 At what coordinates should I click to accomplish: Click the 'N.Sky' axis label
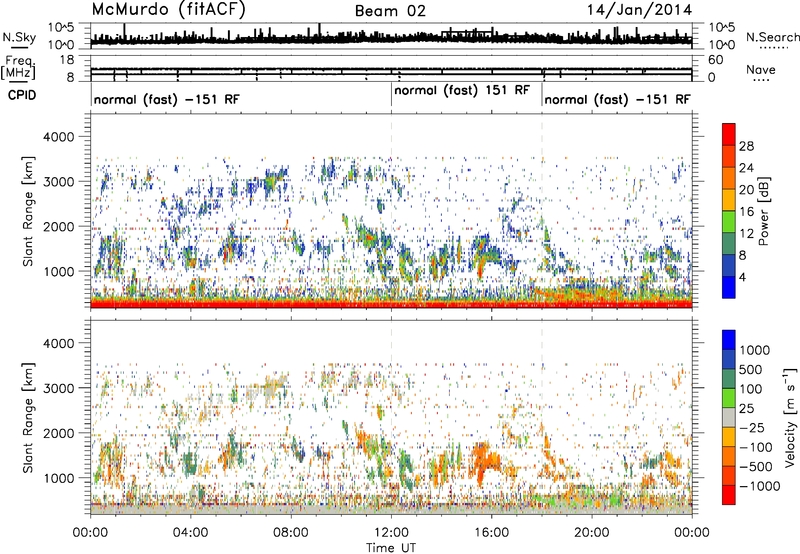(19, 37)
